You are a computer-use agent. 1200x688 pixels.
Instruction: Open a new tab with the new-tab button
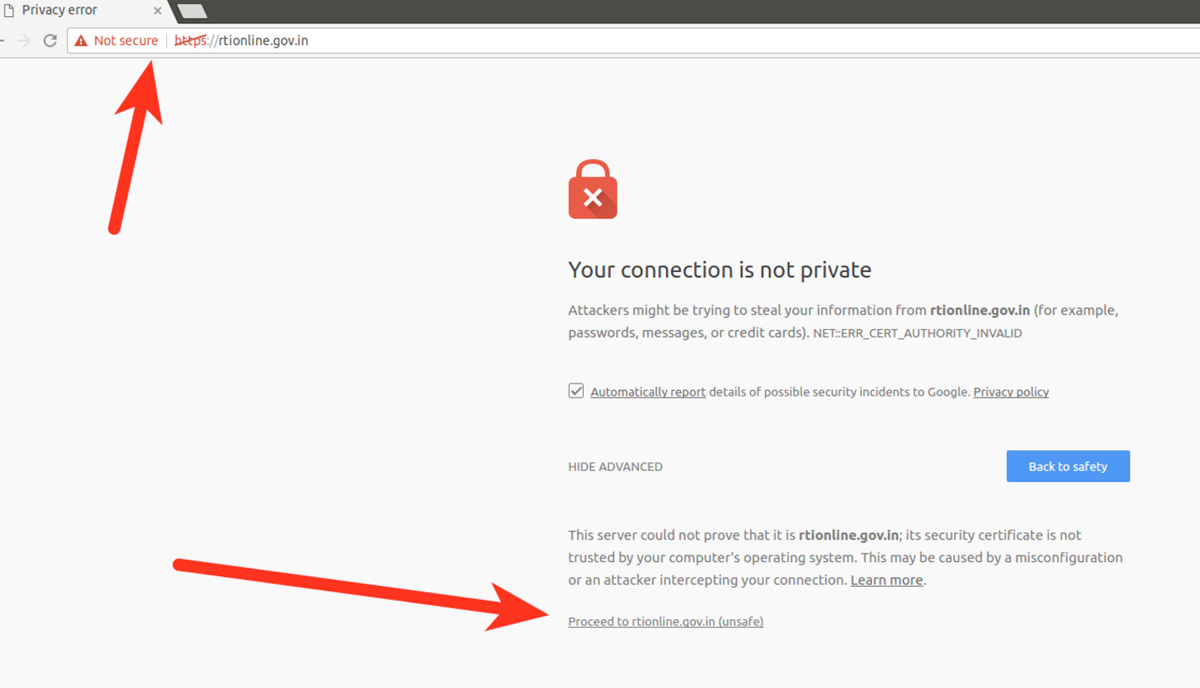coord(192,11)
